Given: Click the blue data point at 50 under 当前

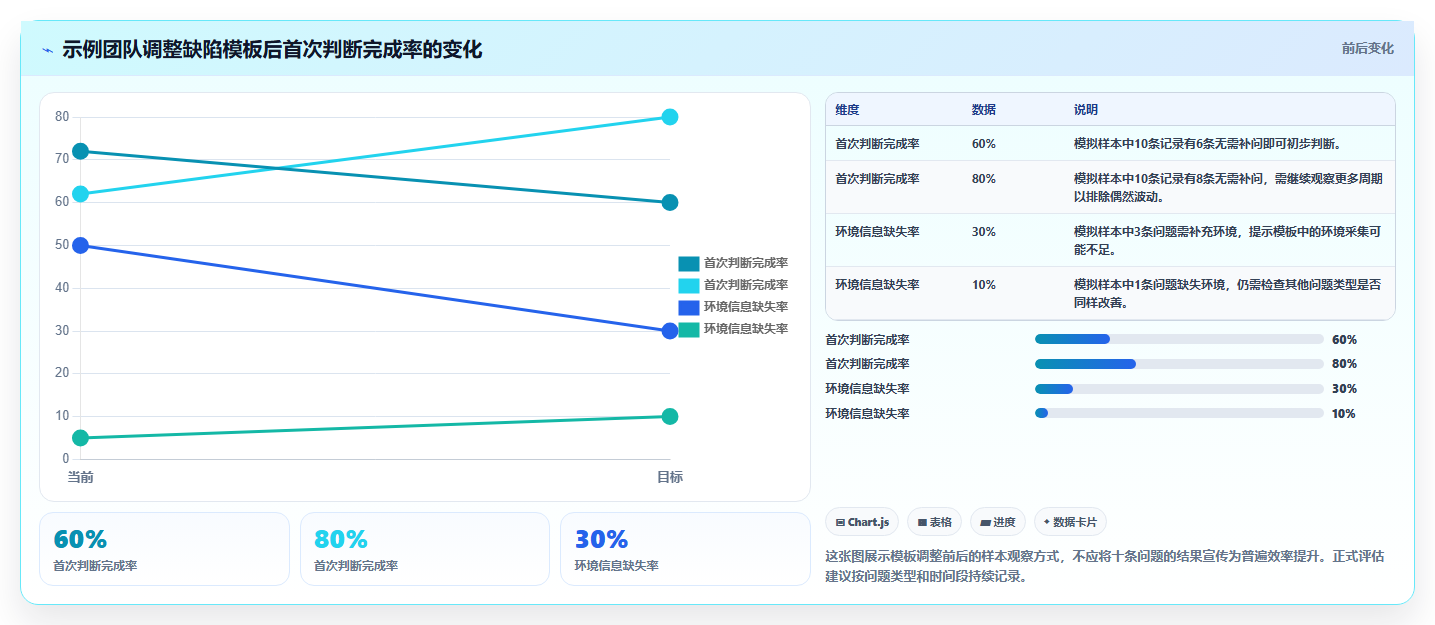Looking at the screenshot, I should (x=81, y=245).
